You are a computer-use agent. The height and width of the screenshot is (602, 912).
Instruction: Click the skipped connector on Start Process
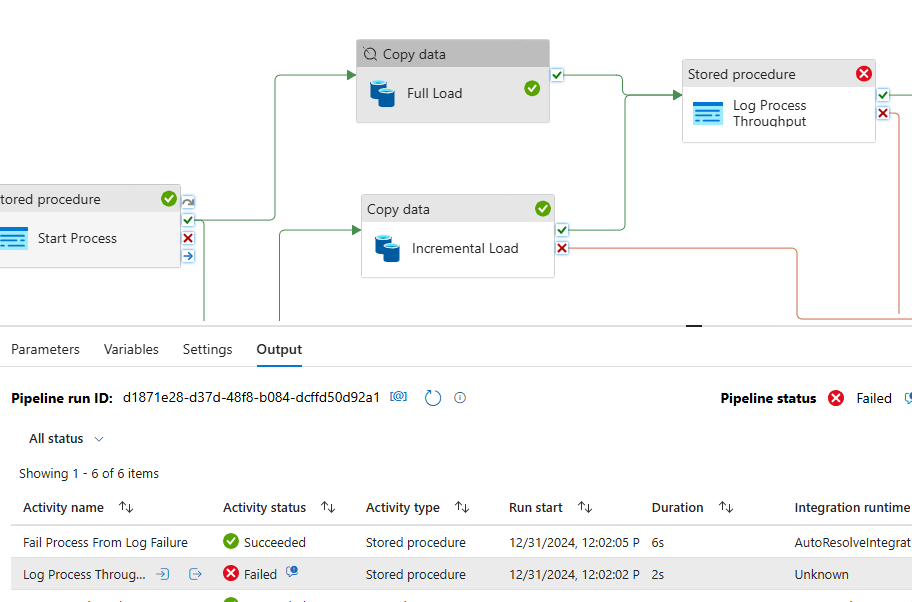point(188,201)
